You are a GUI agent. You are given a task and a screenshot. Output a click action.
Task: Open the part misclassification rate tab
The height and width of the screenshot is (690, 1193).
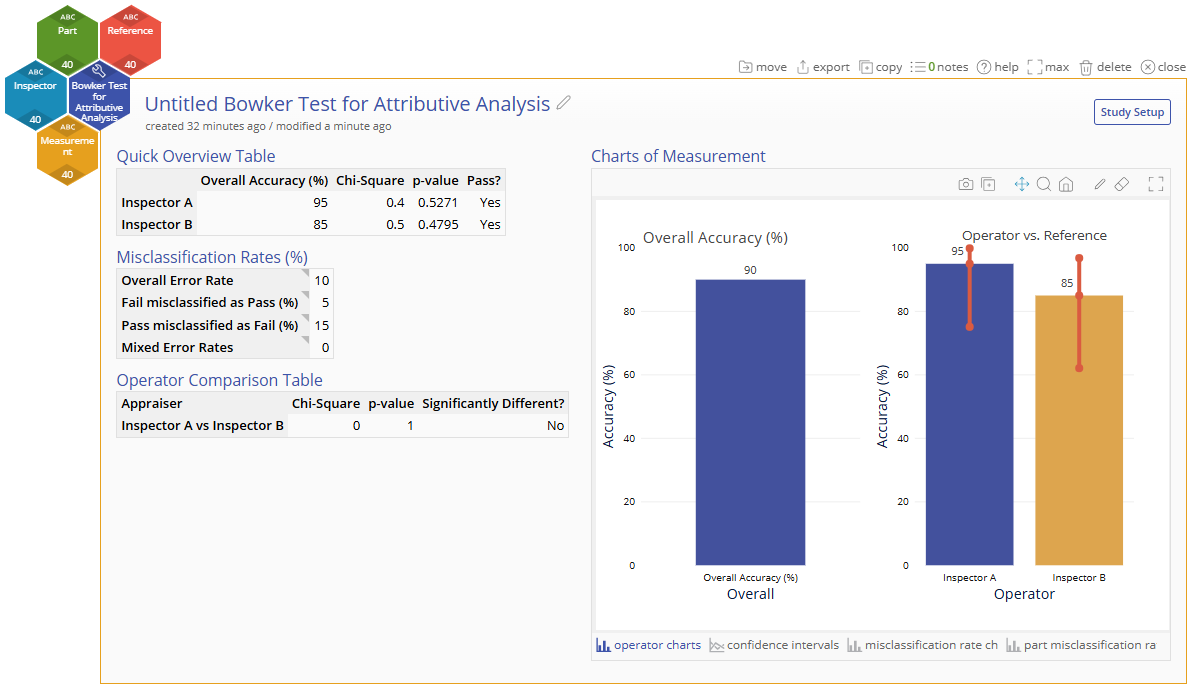[x=1081, y=645]
